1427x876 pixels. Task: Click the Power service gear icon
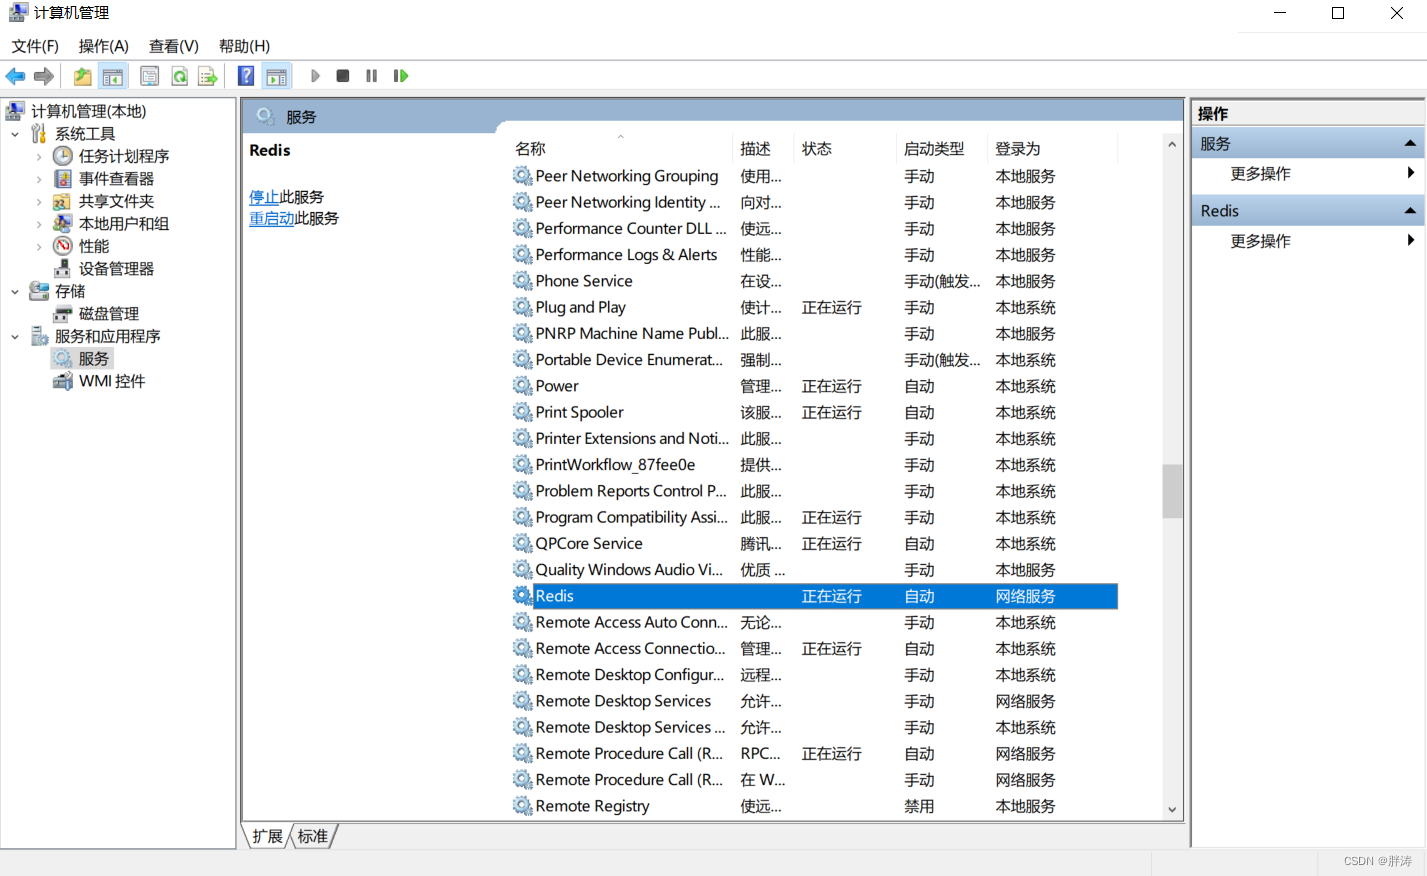[522, 386]
